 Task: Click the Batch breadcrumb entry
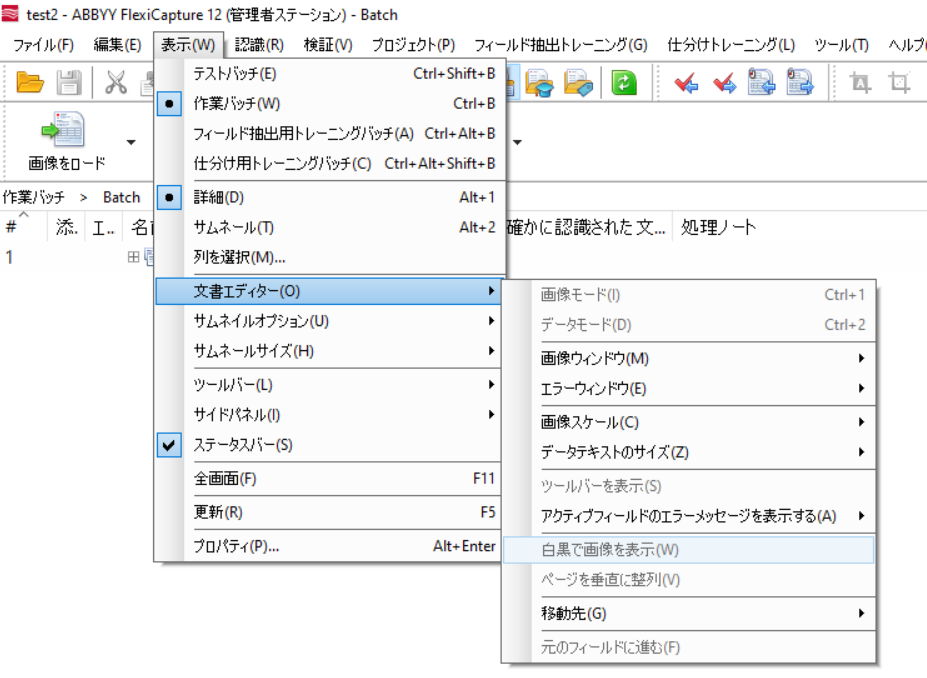[x=121, y=197]
